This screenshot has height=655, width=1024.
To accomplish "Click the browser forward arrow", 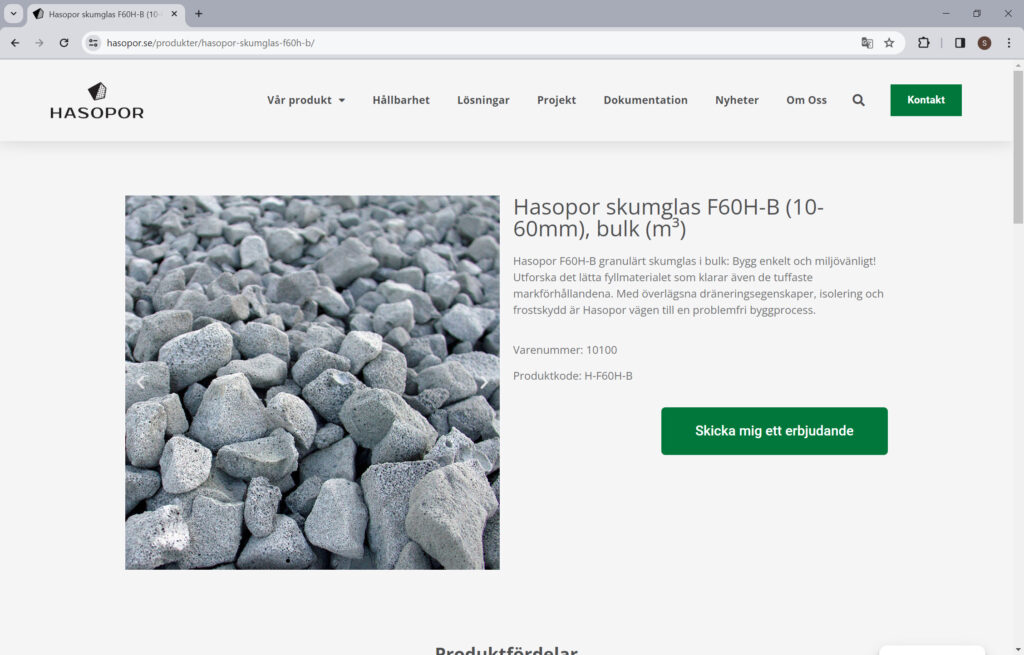I will click(39, 43).
